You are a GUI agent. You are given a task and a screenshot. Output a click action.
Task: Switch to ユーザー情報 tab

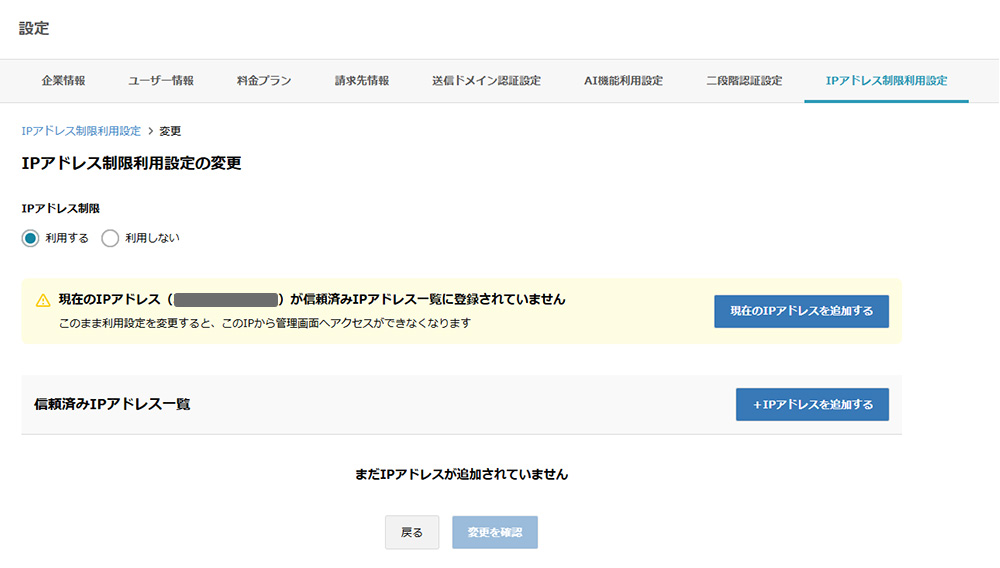(x=161, y=81)
